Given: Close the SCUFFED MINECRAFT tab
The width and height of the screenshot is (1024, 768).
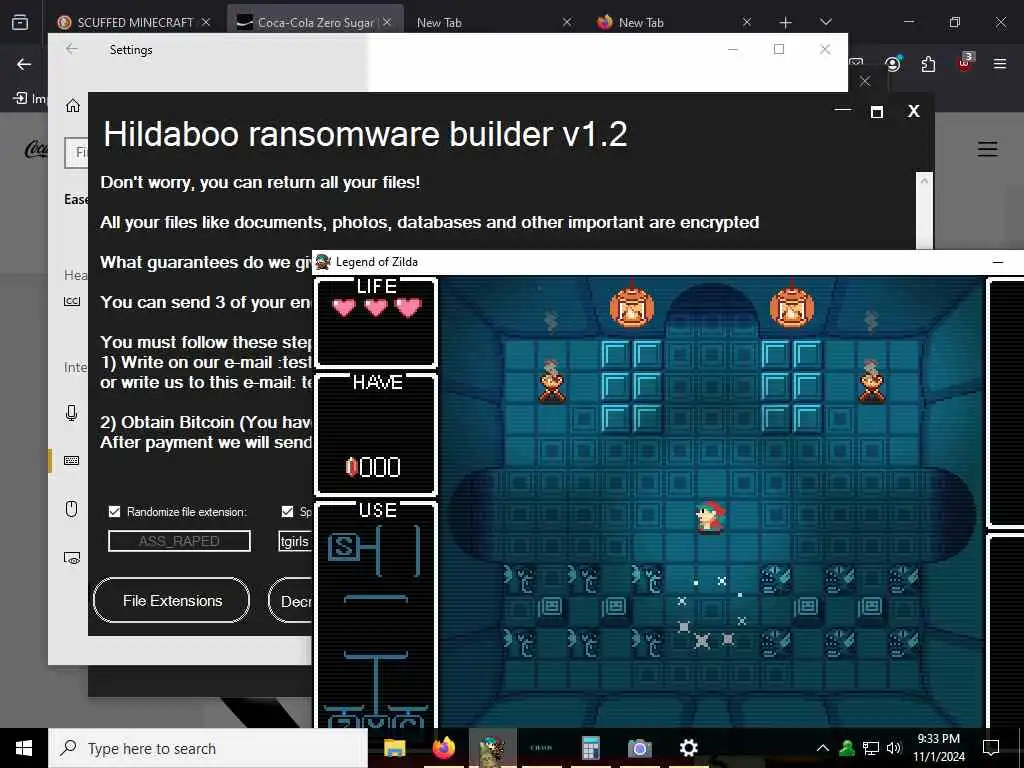Looking at the screenshot, I should pos(206,22).
